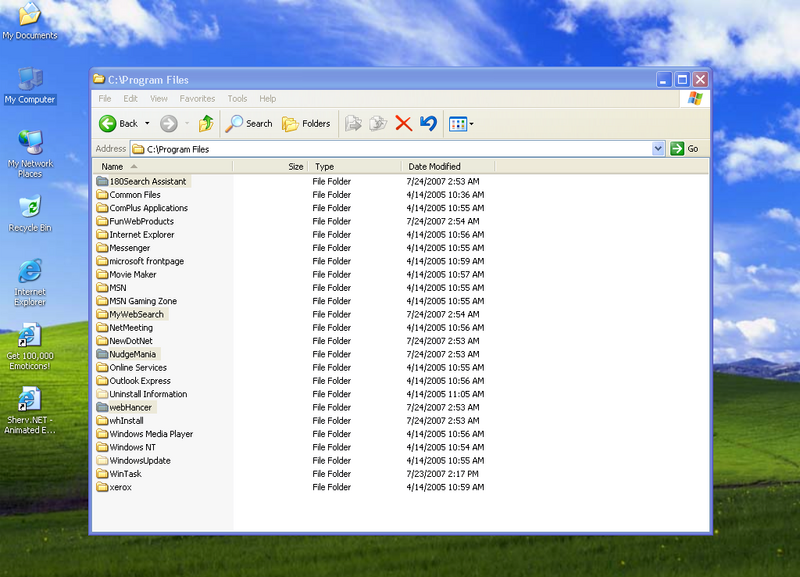The height and width of the screenshot is (577, 800).
Task: Click the whInstall folder name
Action: pos(126,420)
